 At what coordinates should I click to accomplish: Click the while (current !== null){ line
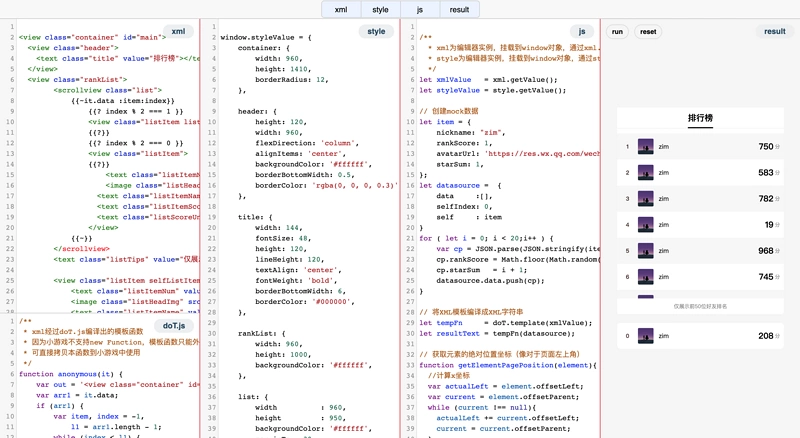[482, 408]
